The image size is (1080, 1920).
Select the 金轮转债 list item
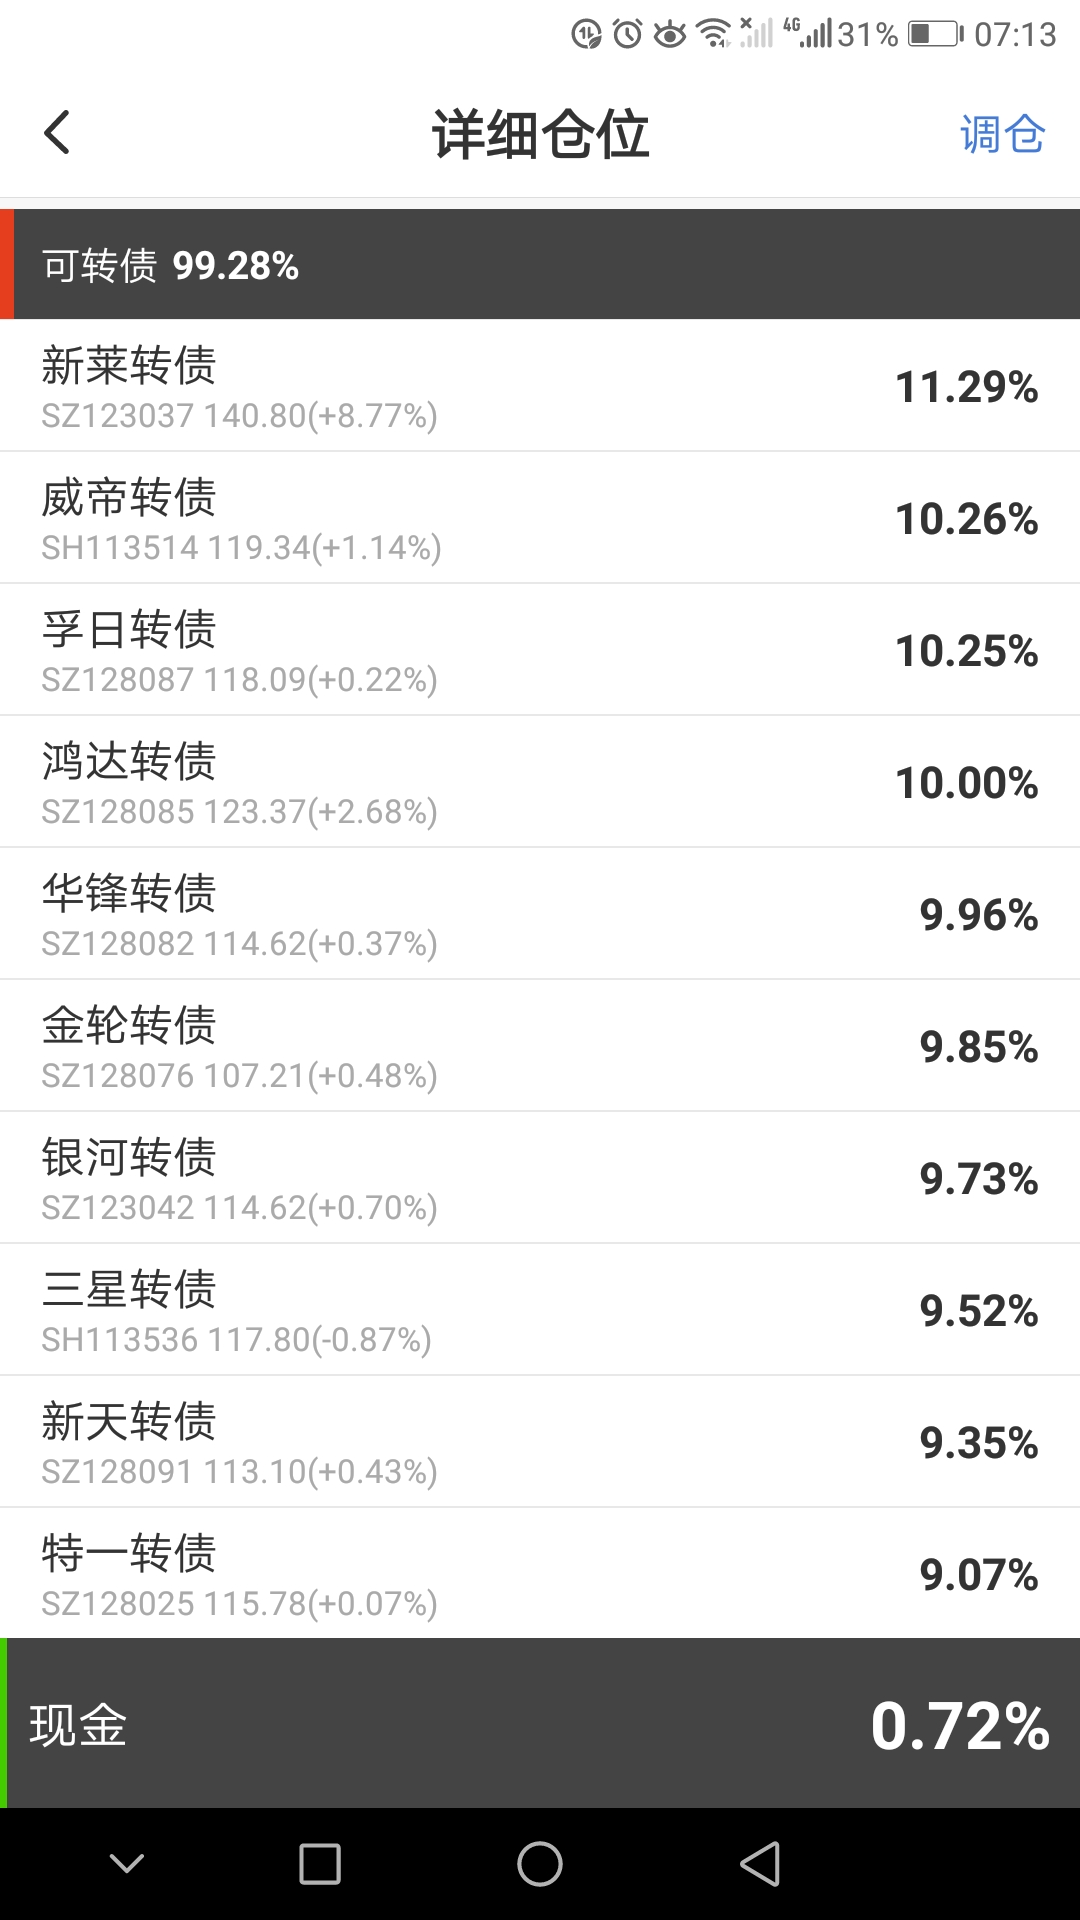(x=540, y=1046)
